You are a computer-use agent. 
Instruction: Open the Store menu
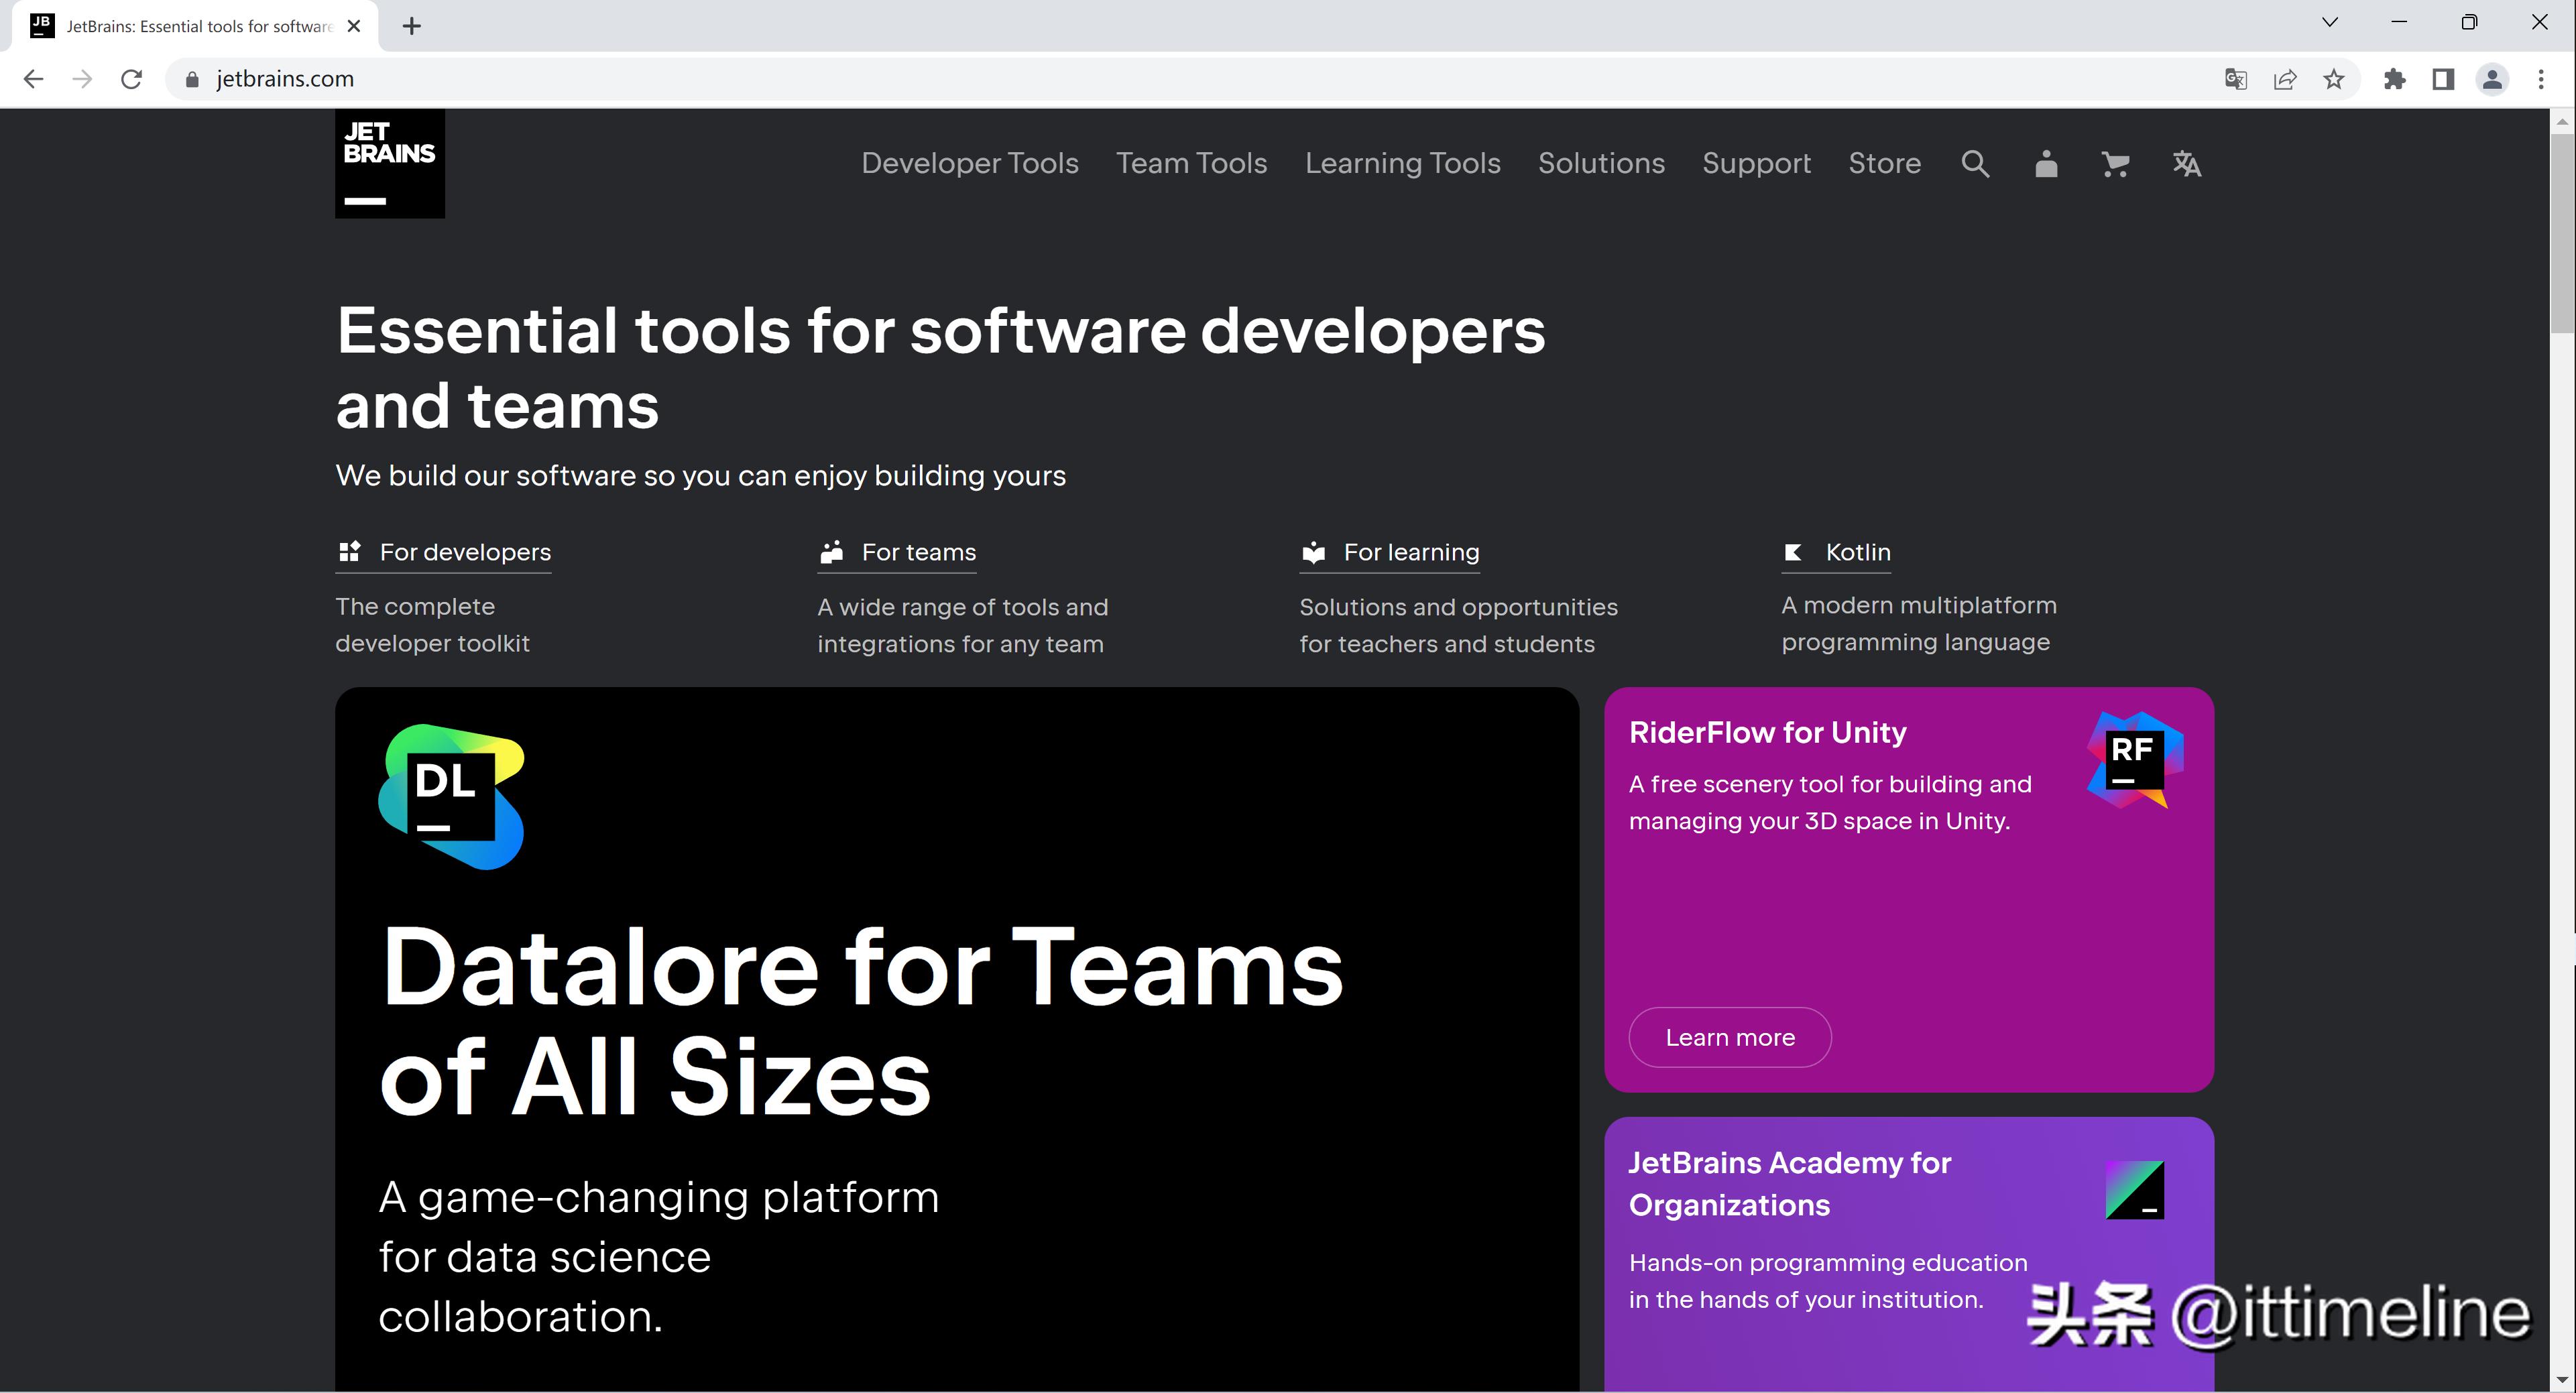point(1884,163)
